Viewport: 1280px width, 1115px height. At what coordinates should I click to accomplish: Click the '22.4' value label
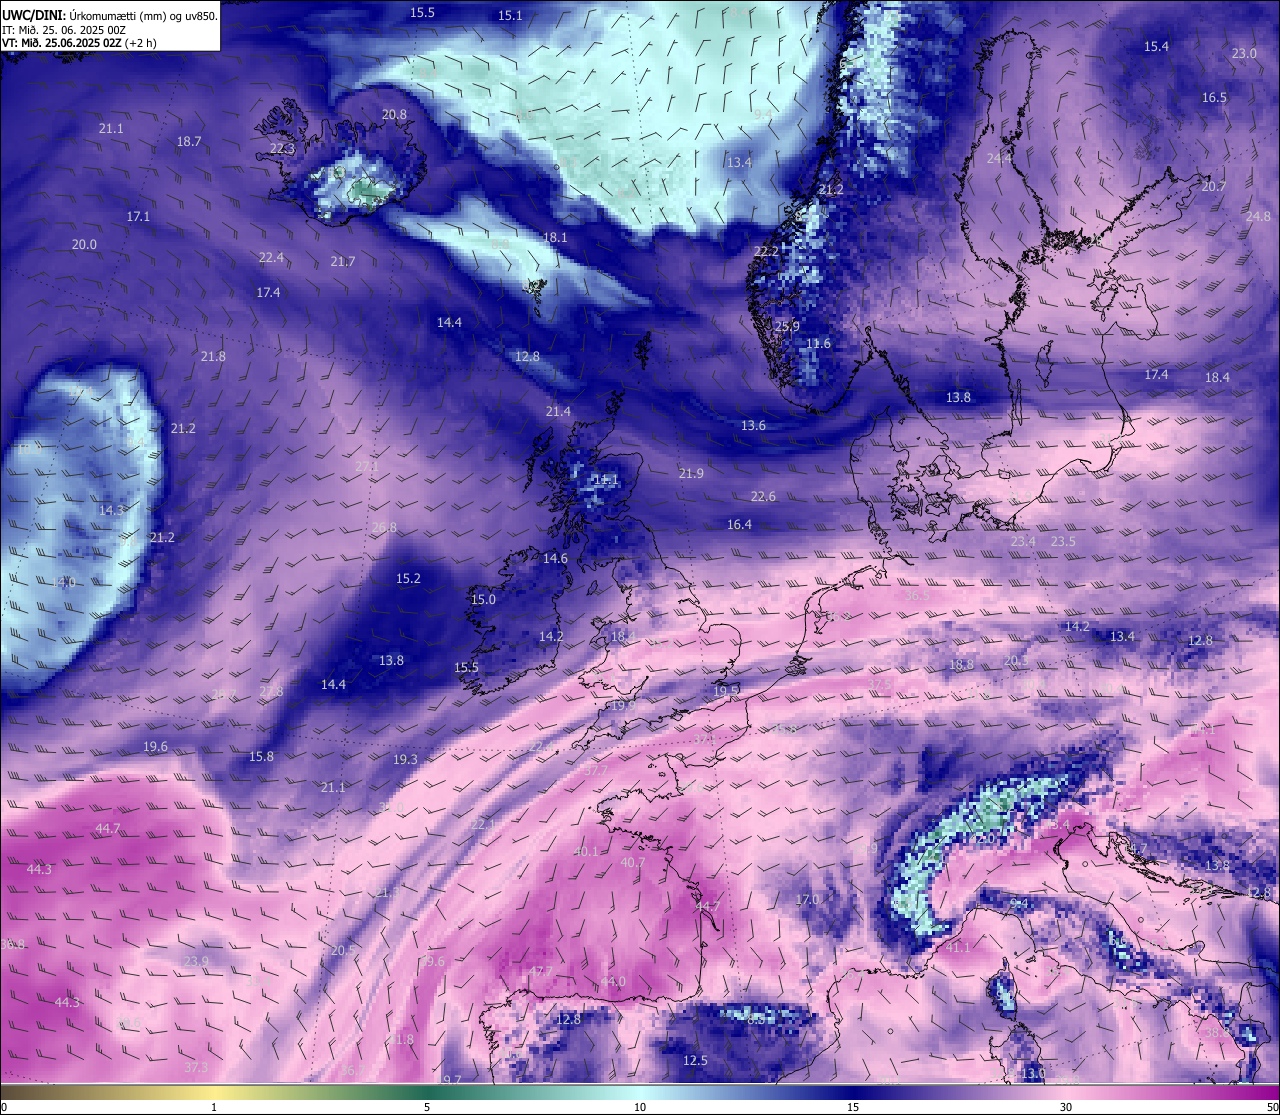tap(271, 257)
